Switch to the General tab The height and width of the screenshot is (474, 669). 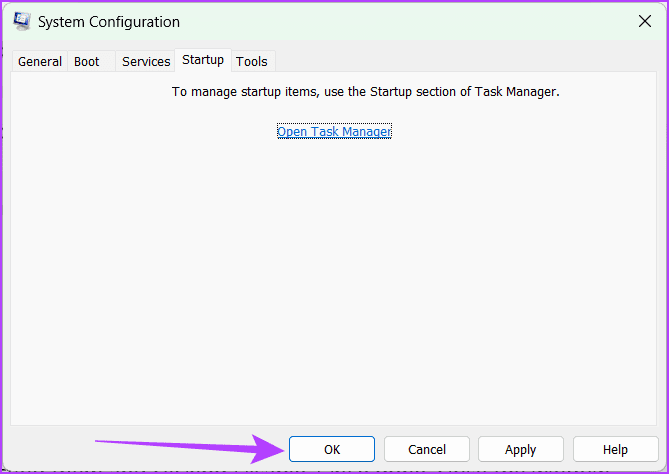pos(40,62)
